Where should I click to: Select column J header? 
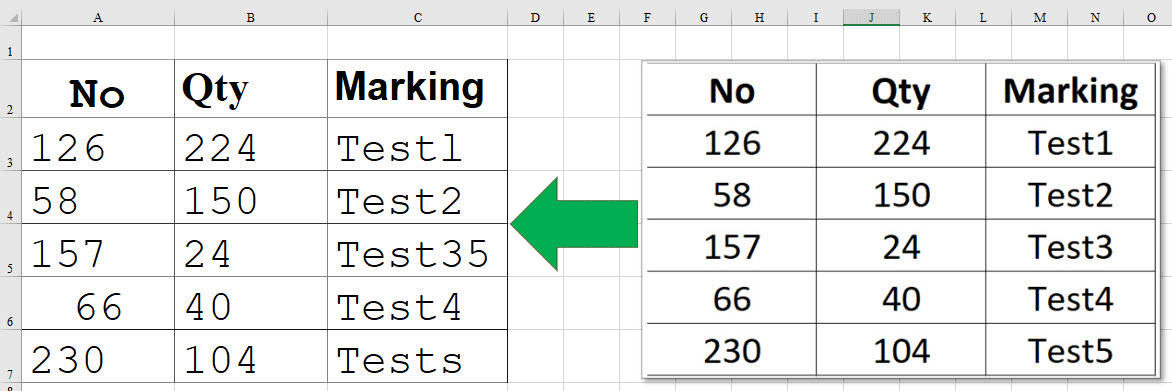pos(872,18)
